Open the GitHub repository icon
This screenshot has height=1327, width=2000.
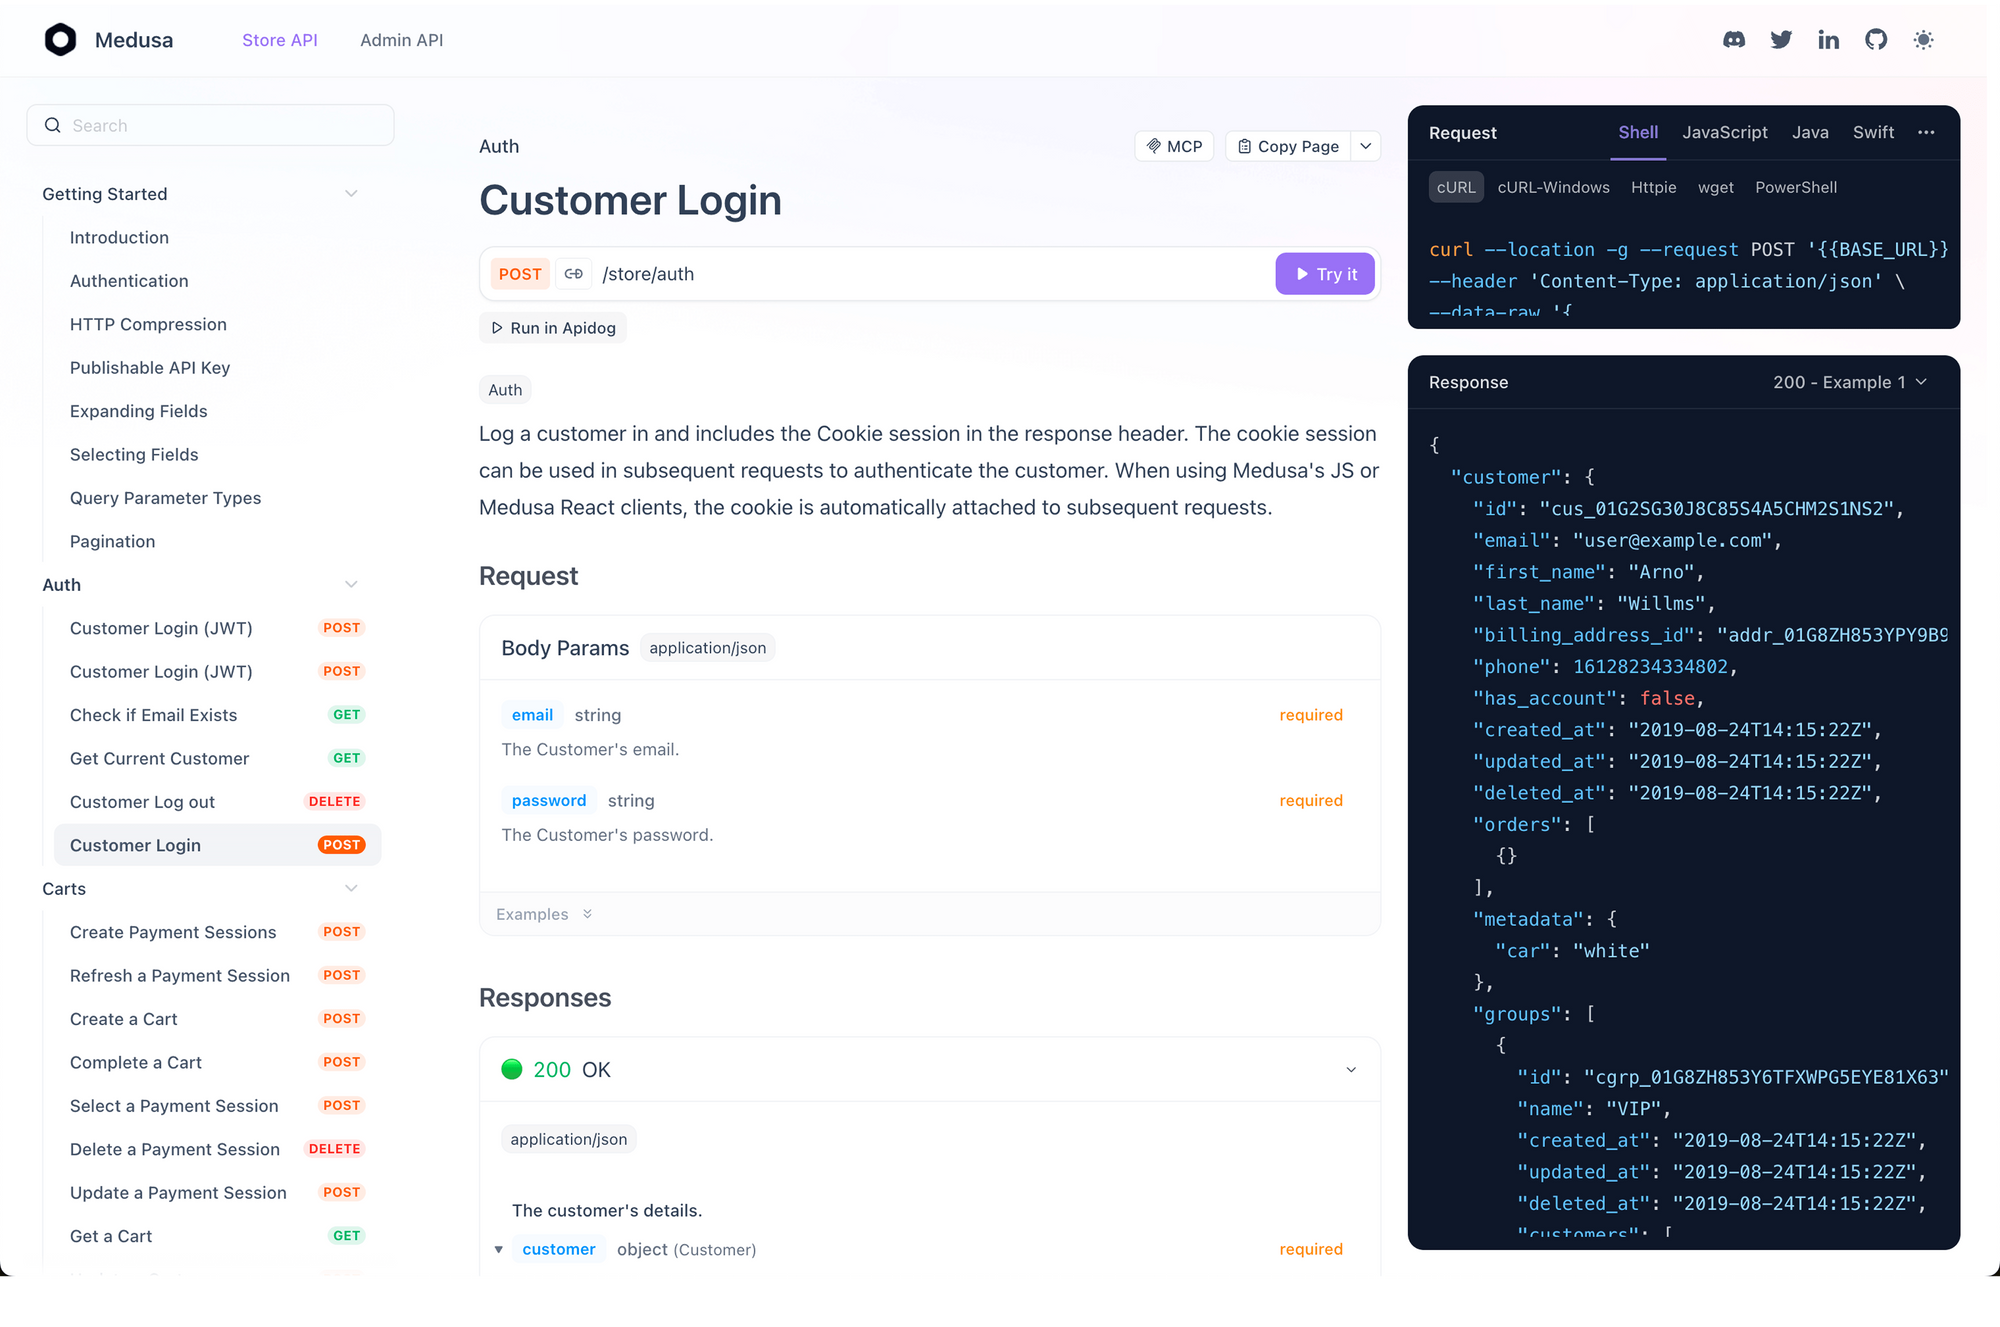point(1876,40)
